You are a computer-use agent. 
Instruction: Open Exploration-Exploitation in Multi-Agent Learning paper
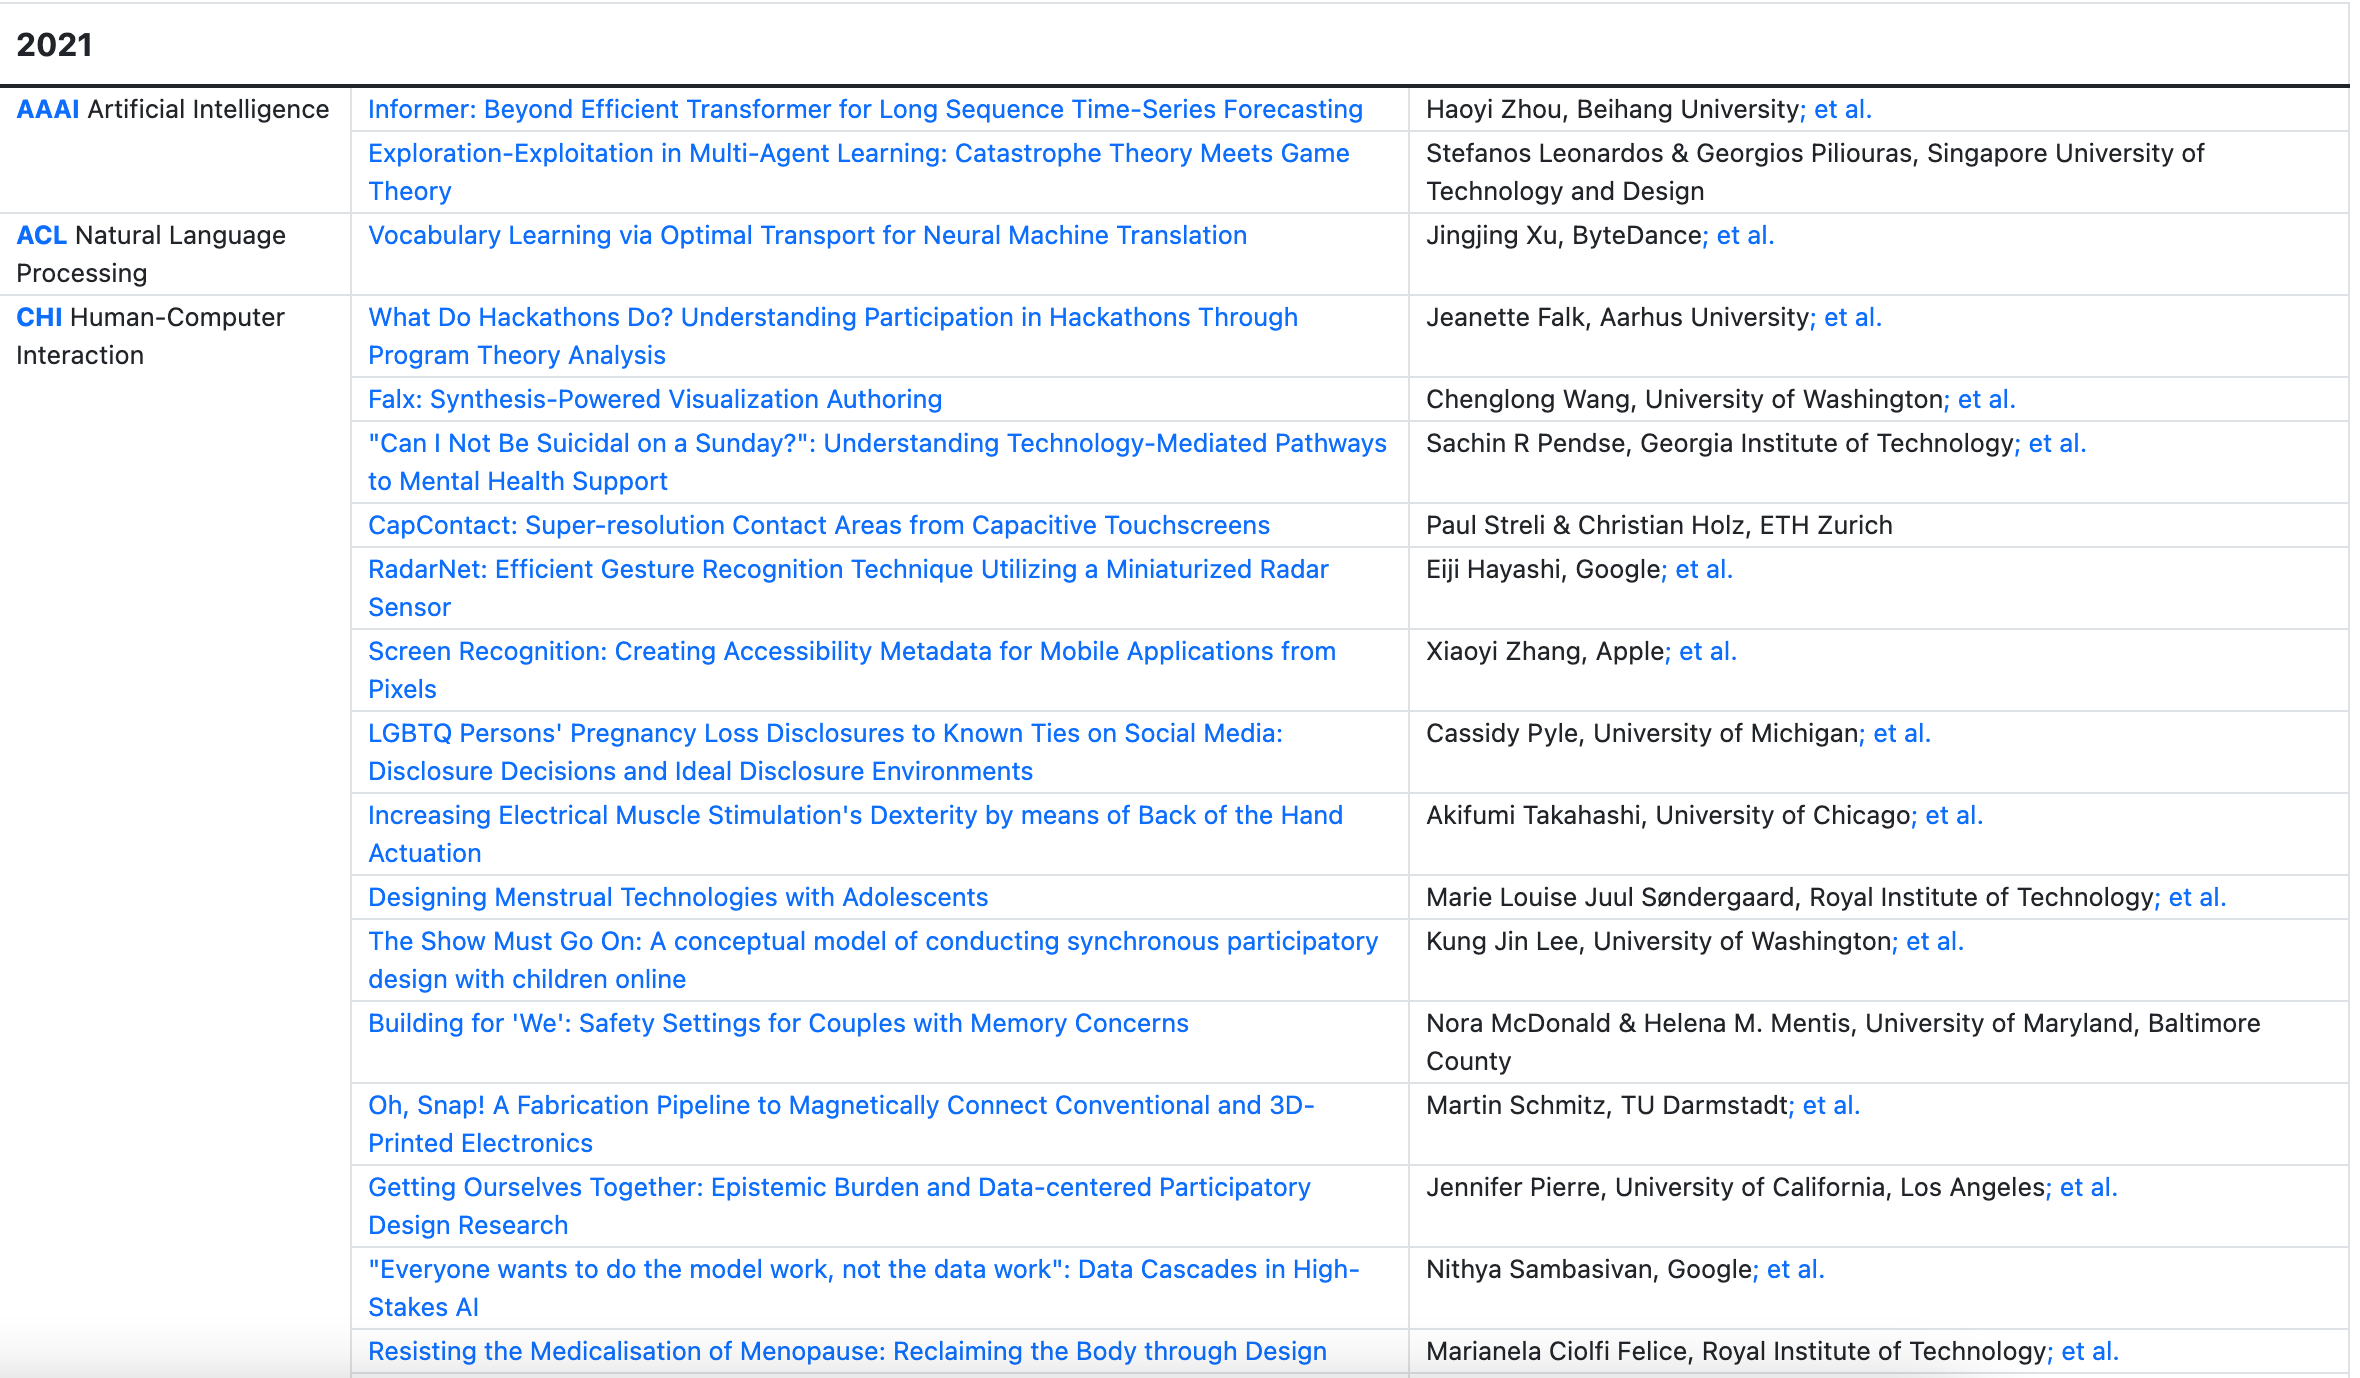point(859,172)
